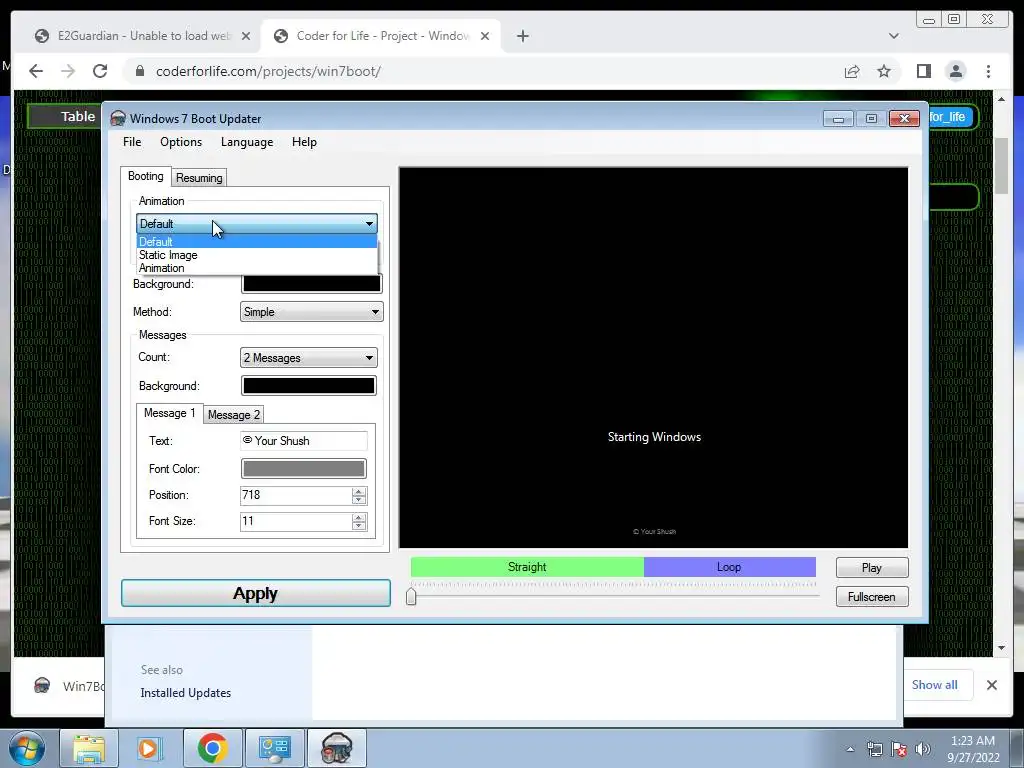Screen dimensions: 1024x768
Task: Close the Coder for Life tab
Action: tap(485, 36)
